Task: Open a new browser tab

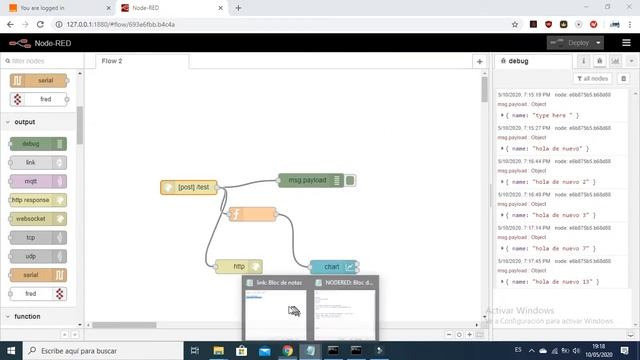Action: 238,8
